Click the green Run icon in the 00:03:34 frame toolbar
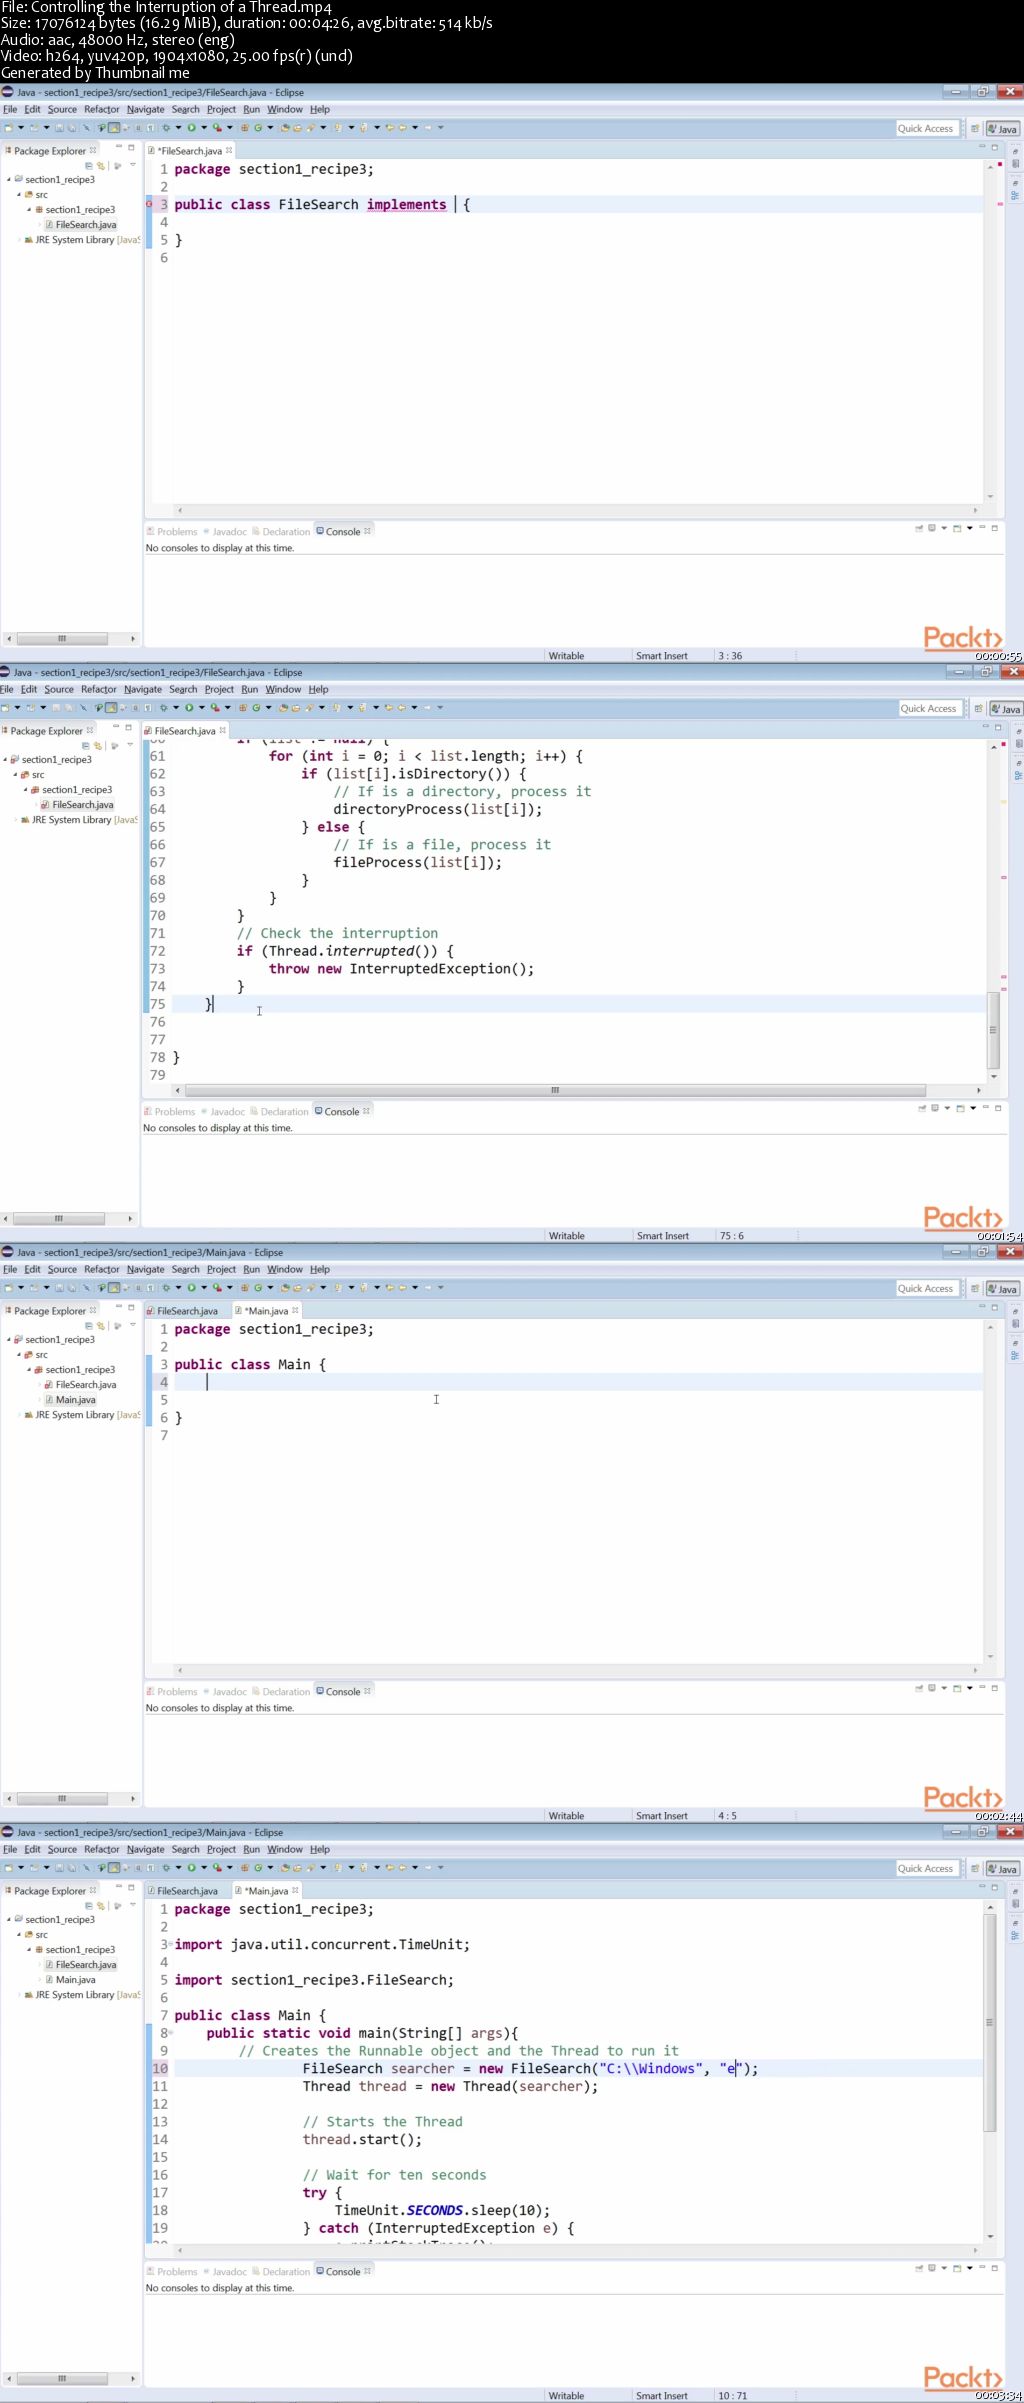 [x=191, y=1868]
